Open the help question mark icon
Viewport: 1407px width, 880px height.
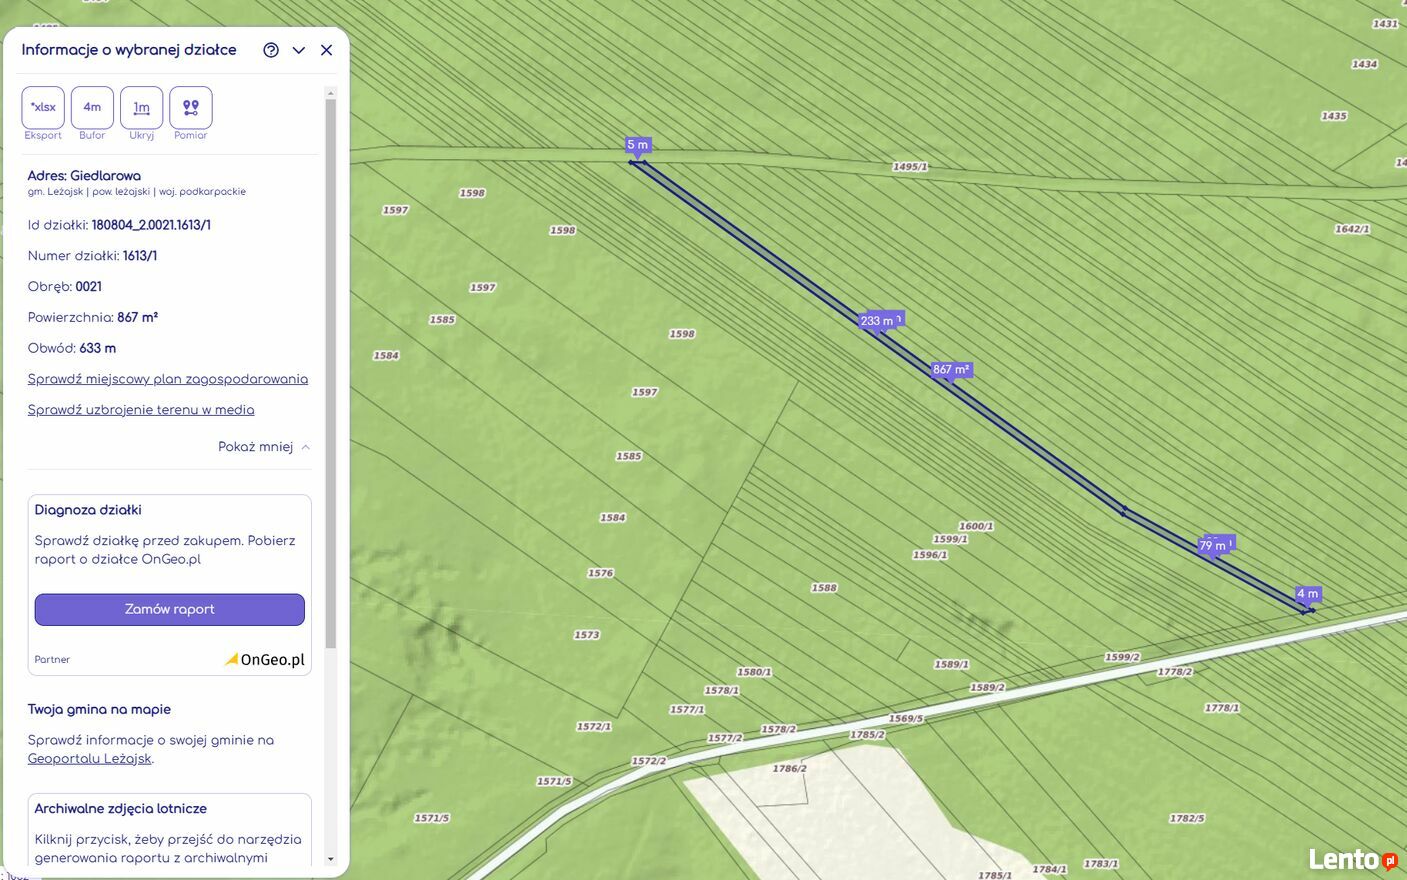click(x=271, y=50)
